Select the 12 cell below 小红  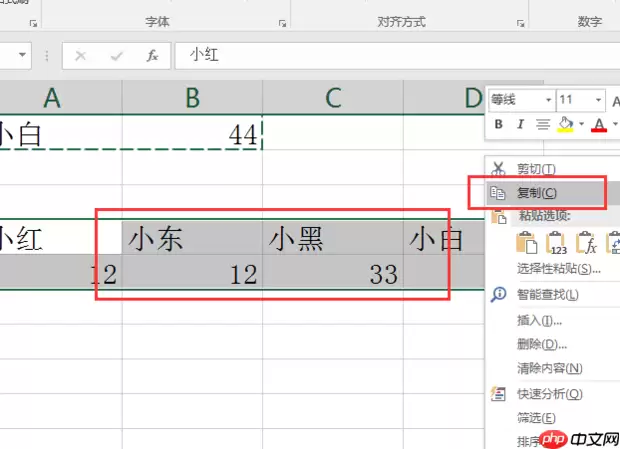[x=61, y=272]
